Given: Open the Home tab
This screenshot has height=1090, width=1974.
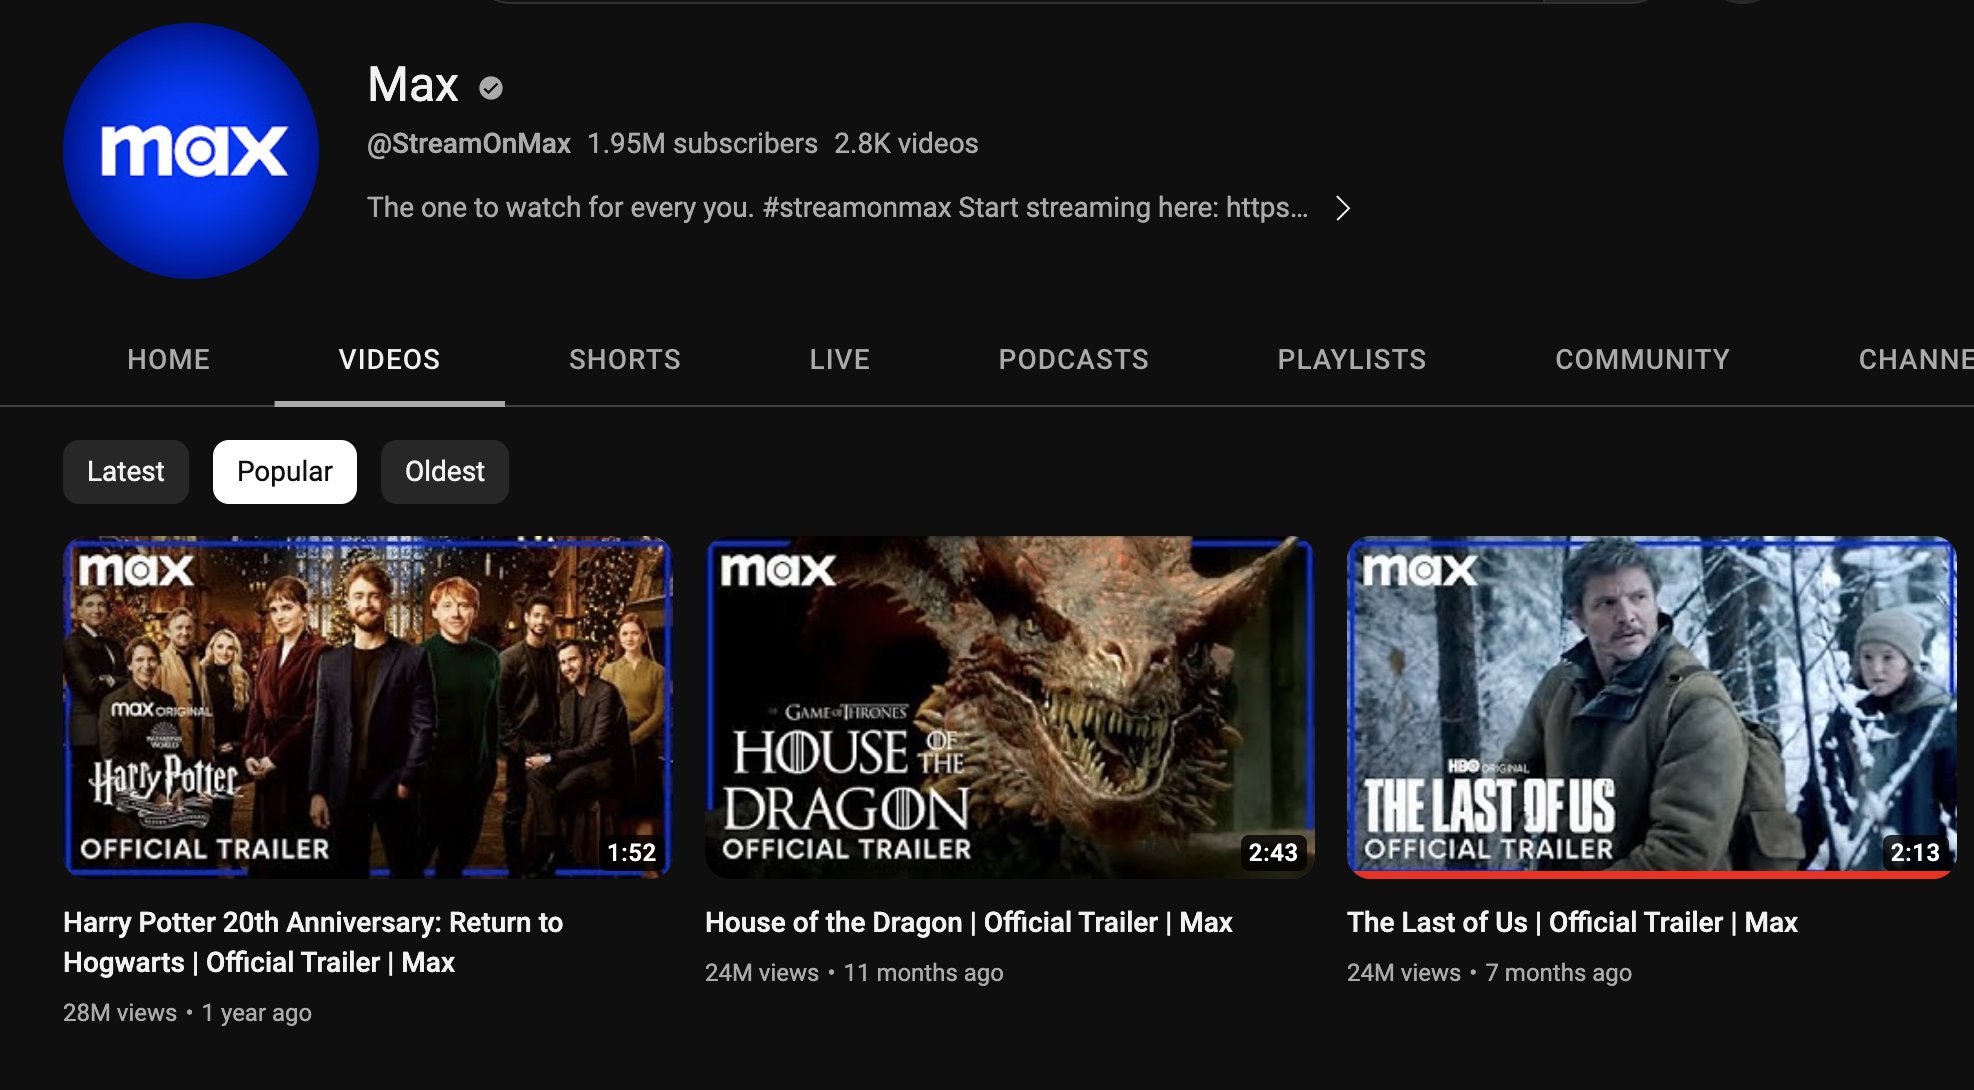Looking at the screenshot, I should [x=168, y=359].
